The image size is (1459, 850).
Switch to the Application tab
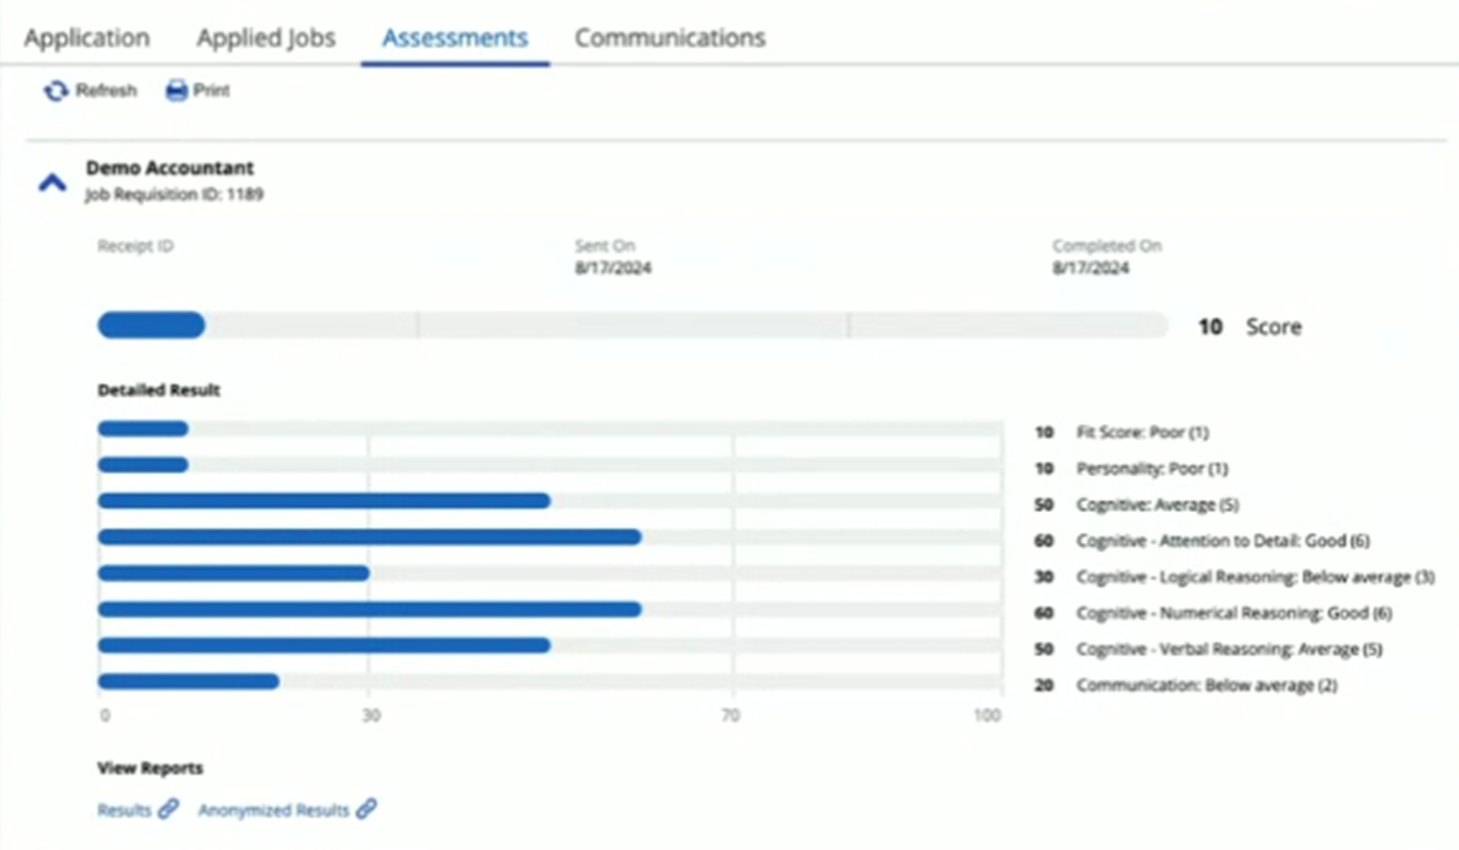(x=87, y=38)
